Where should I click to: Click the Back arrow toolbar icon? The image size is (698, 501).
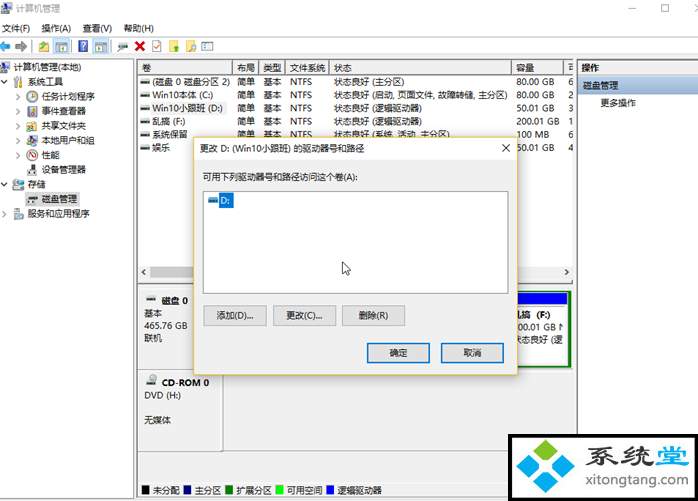(x=5, y=46)
